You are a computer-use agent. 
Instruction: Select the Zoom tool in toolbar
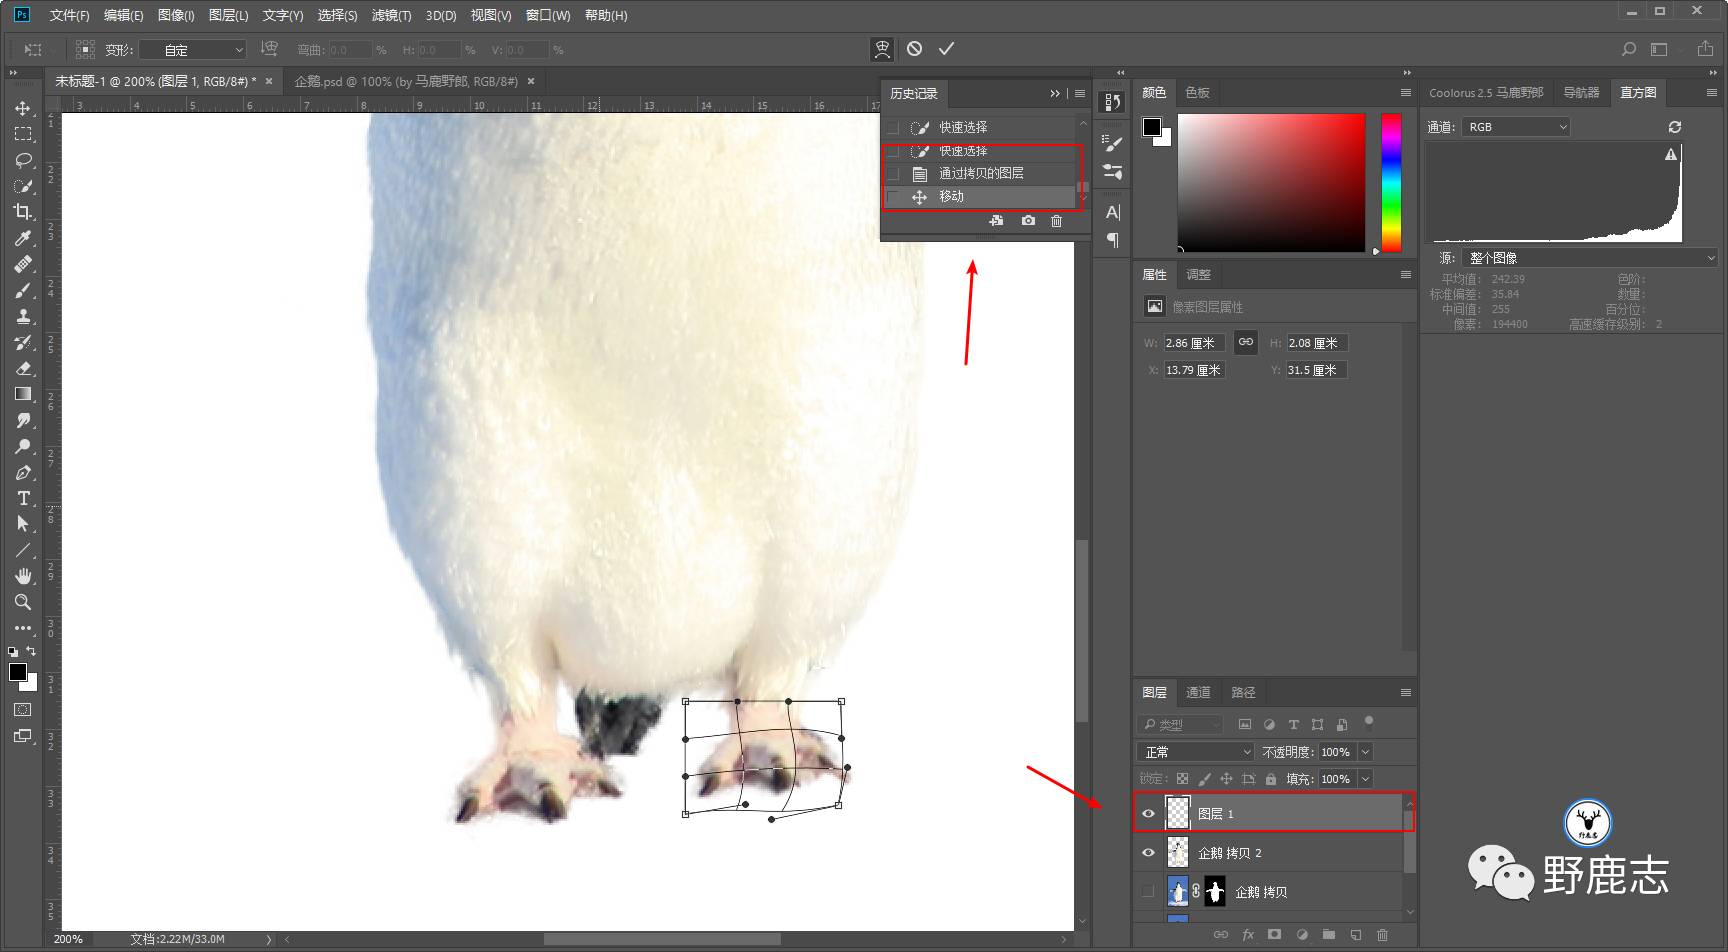pyautogui.click(x=23, y=602)
